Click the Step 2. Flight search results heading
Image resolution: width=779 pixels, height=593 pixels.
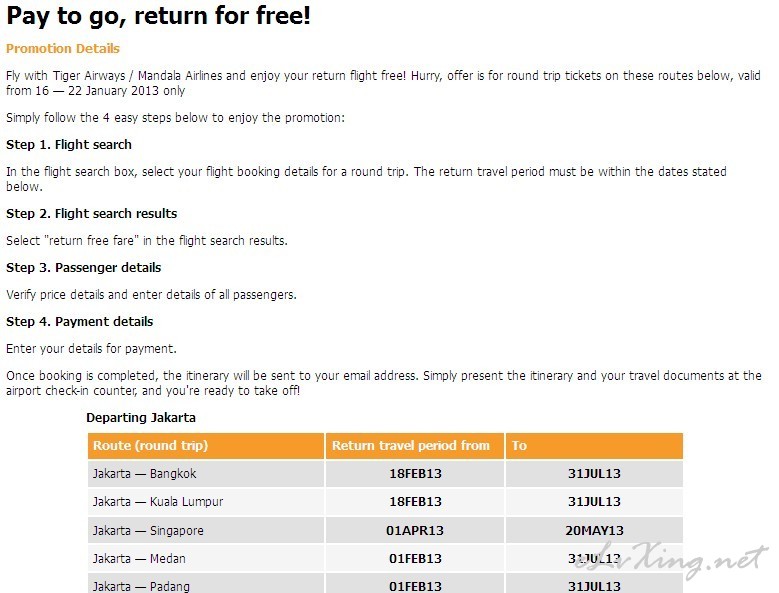91,214
